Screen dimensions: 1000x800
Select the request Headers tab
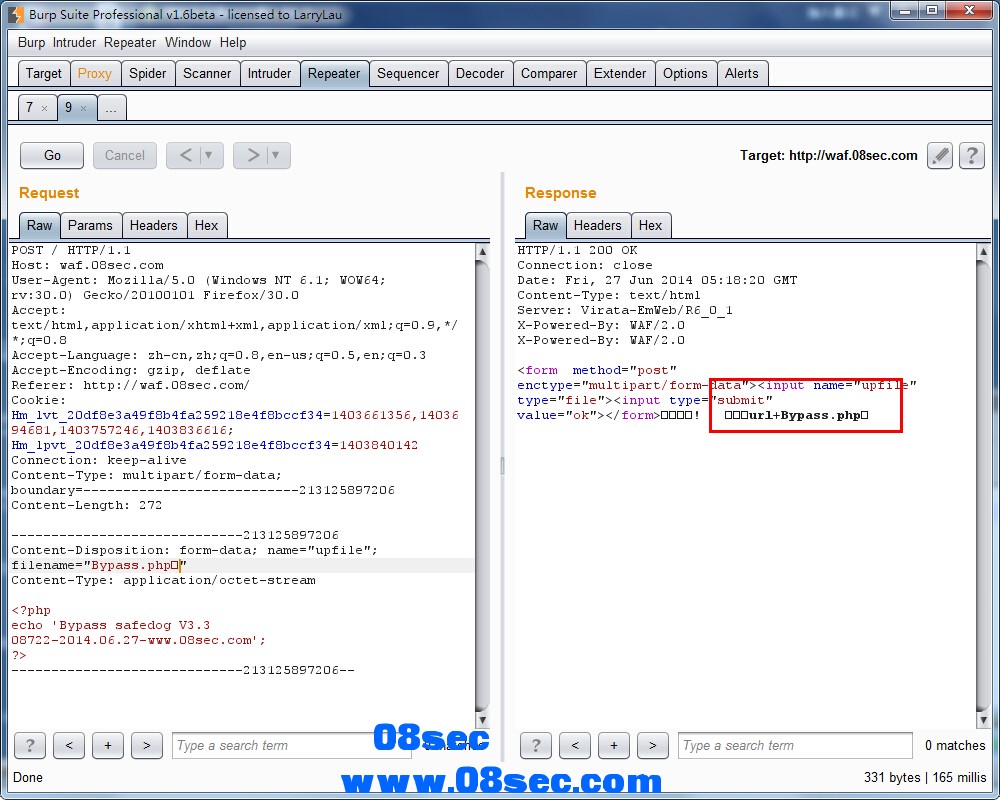tap(154, 225)
